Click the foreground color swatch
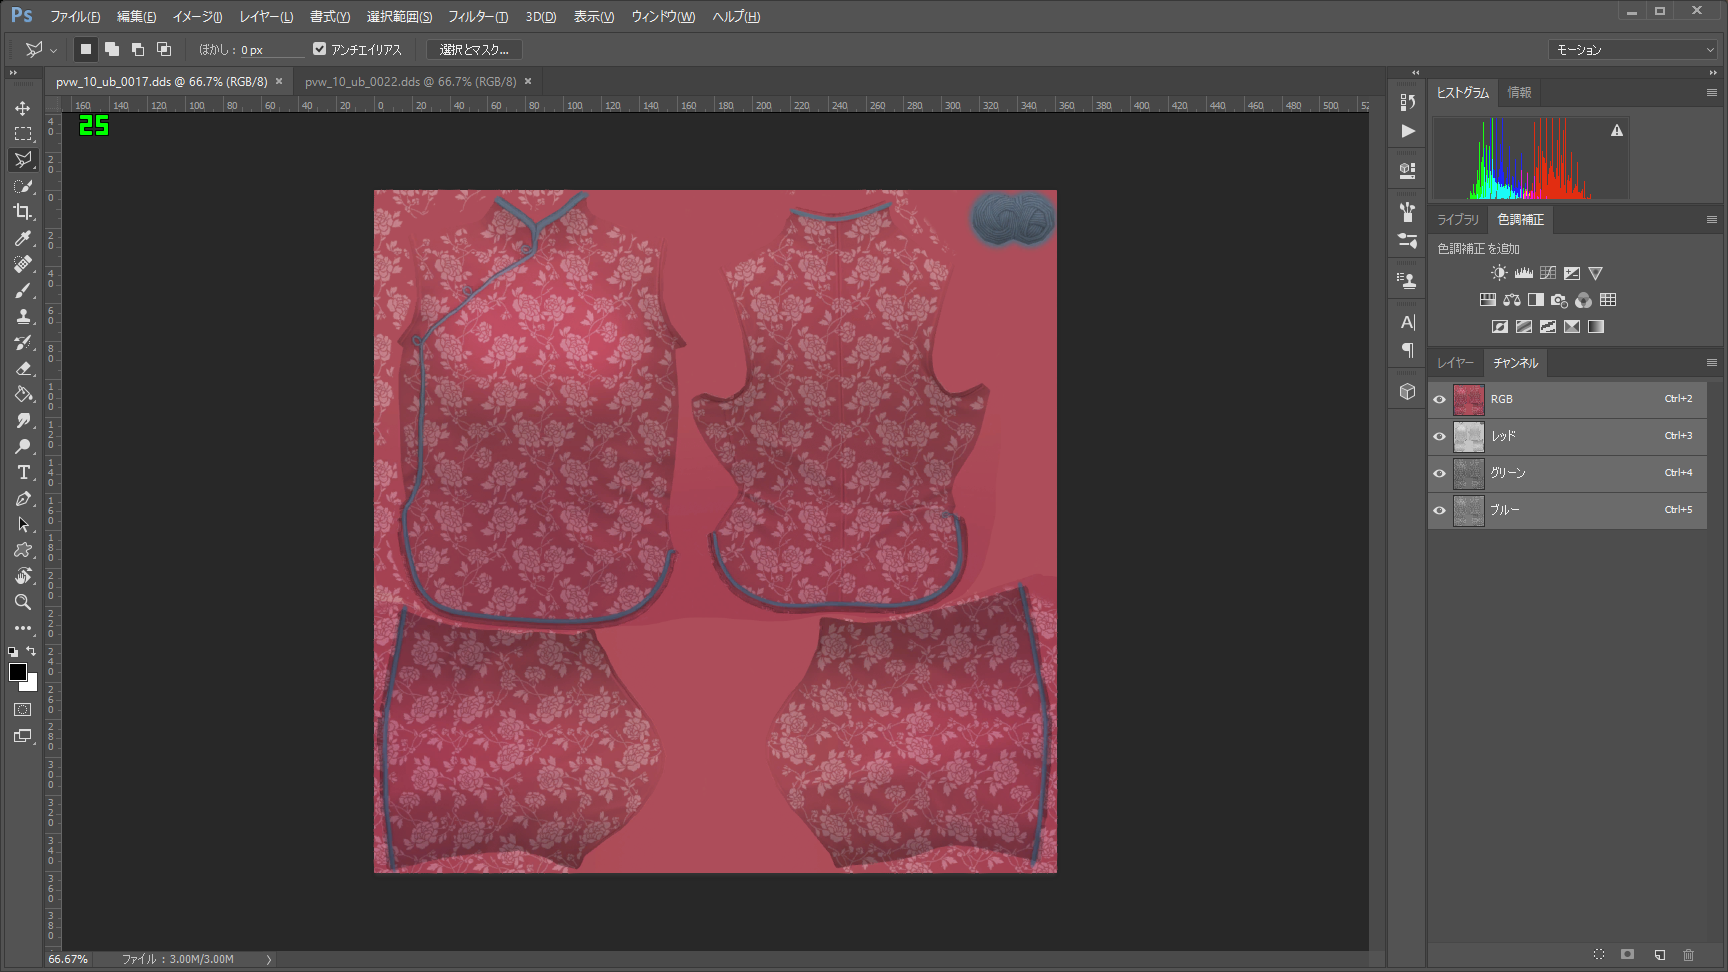The height and width of the screenshot is (972, 1728). [x=18, y=672]
